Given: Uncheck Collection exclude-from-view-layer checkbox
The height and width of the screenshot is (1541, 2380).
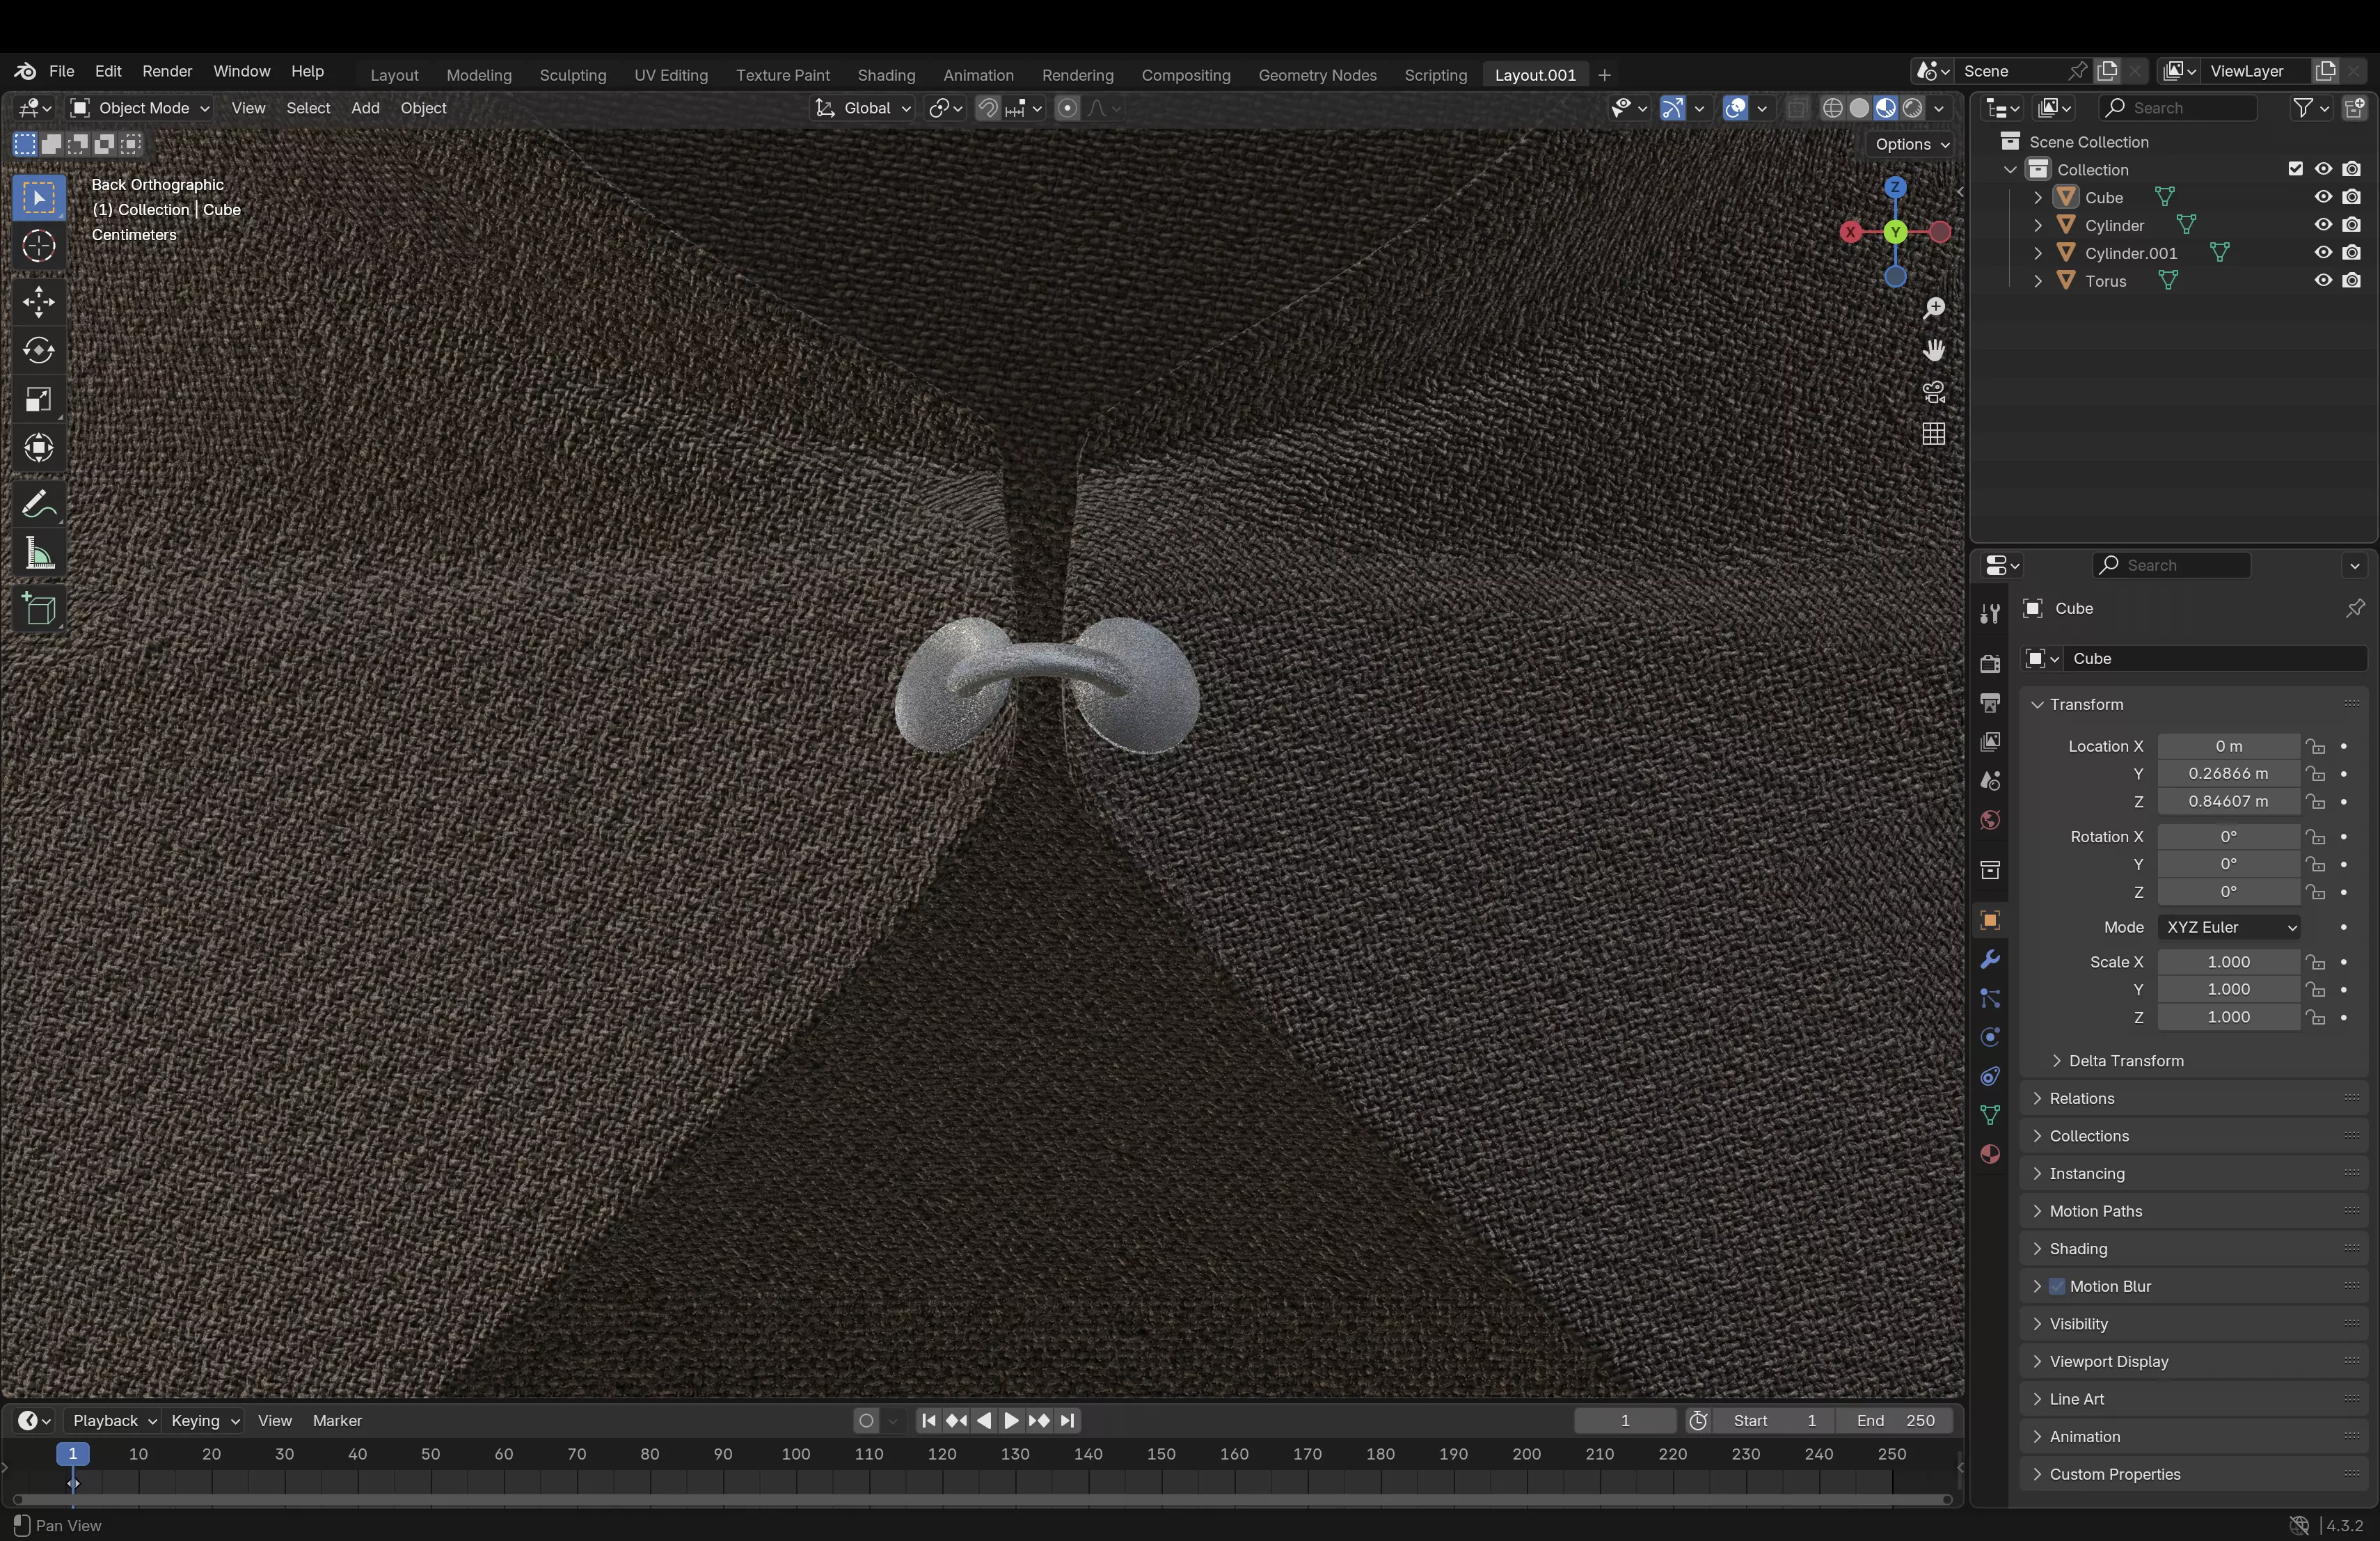Looking at the screenshot, I should click(x=2295, y=169).
